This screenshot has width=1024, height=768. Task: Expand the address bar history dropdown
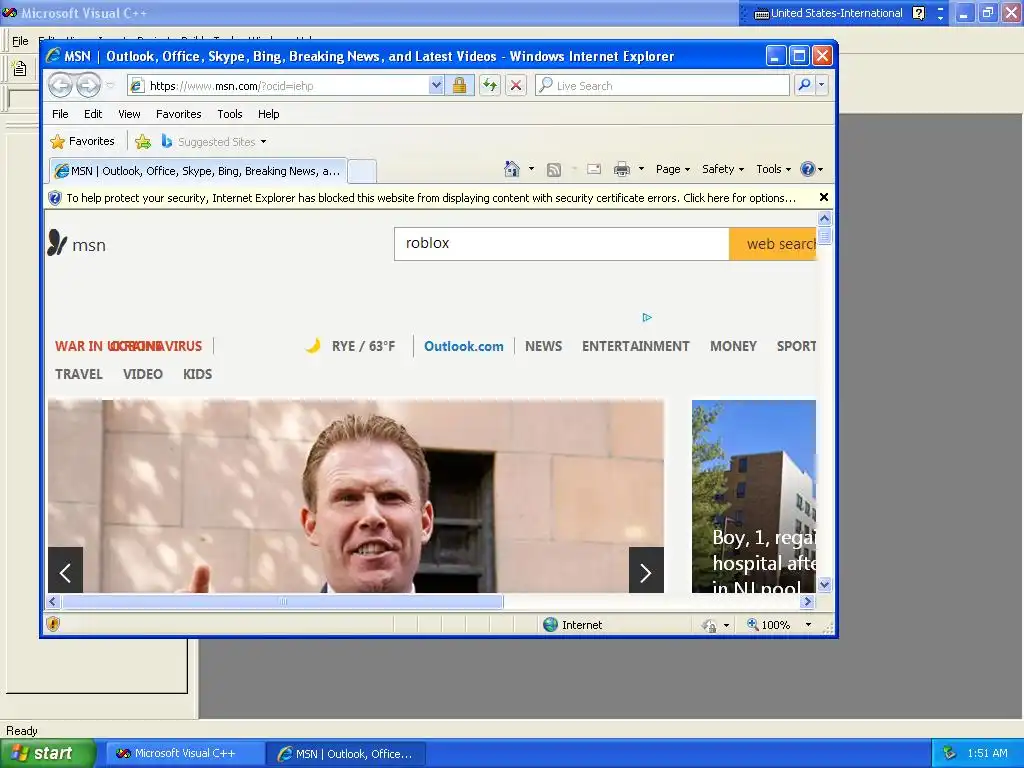[436, 86]
